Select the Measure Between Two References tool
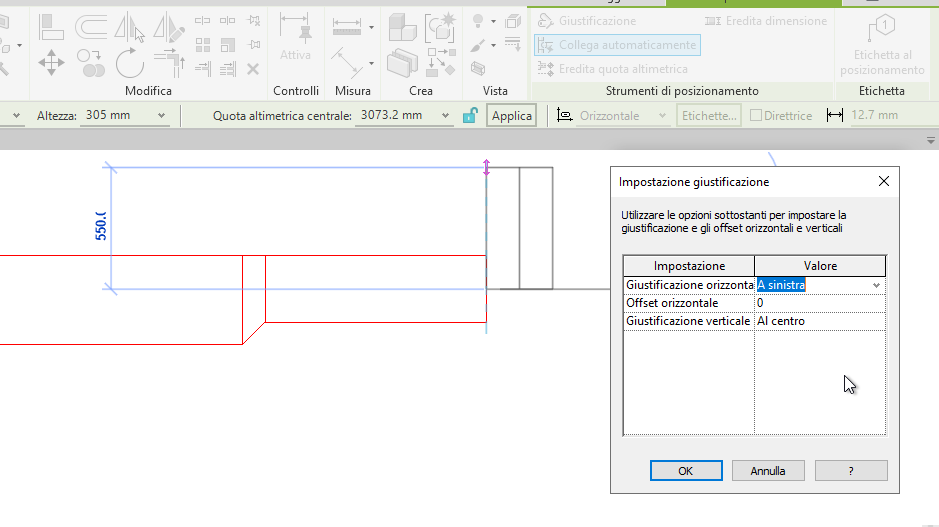Viewport: 939px width, 527px height. [x=347, y=27]
